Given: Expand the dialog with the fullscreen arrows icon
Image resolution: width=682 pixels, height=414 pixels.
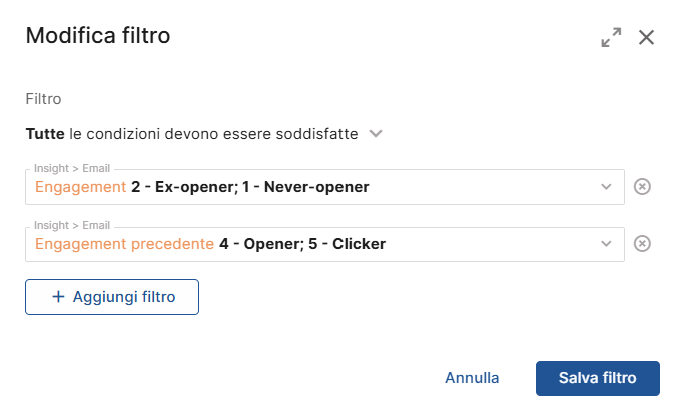Looking at the screenshot, I should point(611,37).
